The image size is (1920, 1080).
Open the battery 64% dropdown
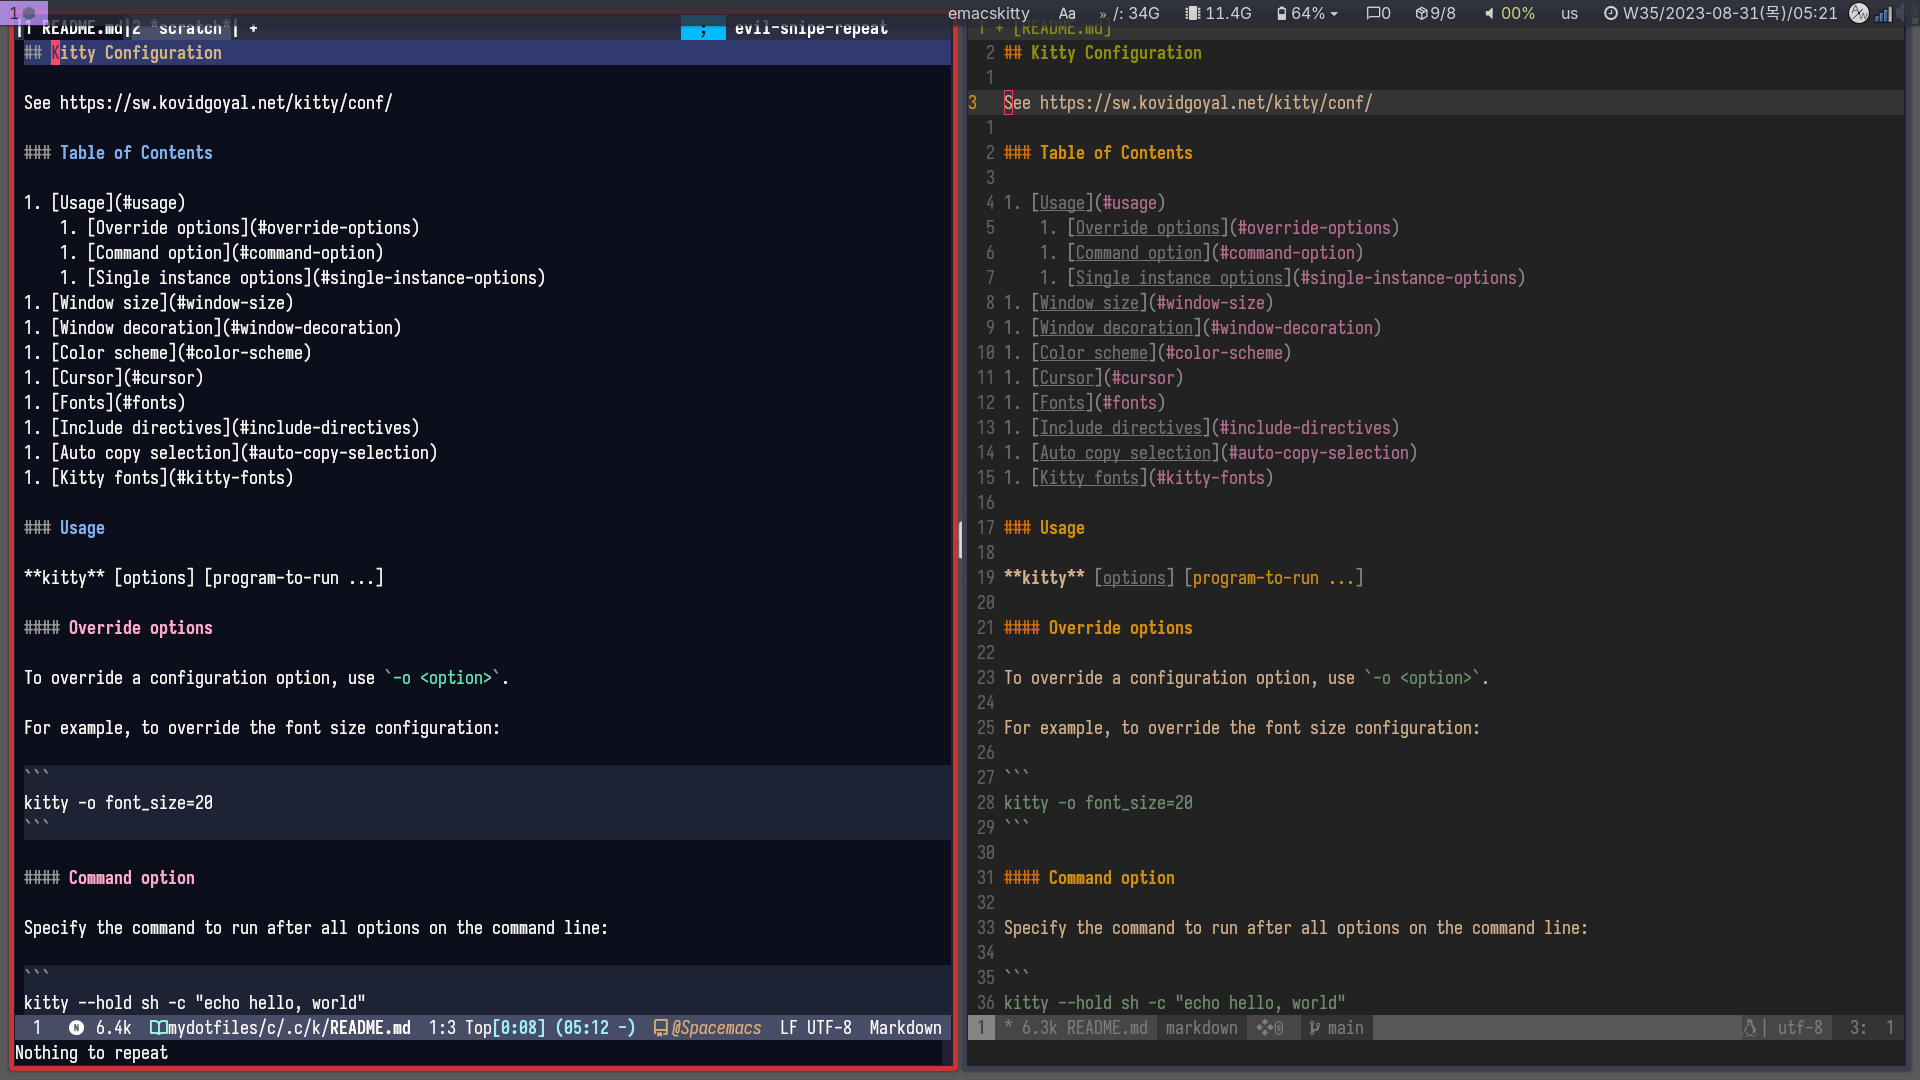[x=1307, y=13]
